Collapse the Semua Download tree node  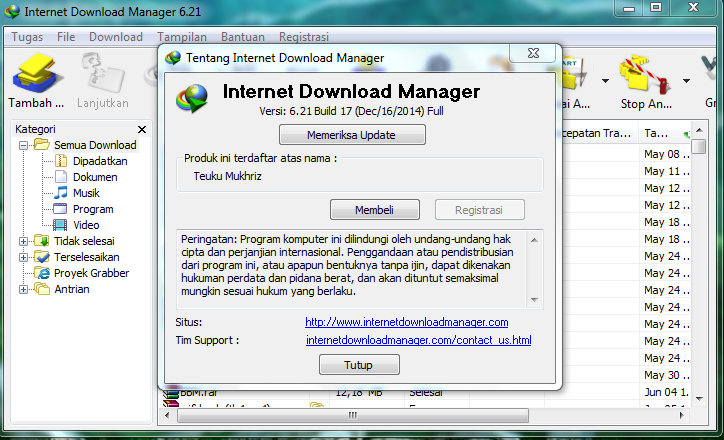tap(23, 145)
